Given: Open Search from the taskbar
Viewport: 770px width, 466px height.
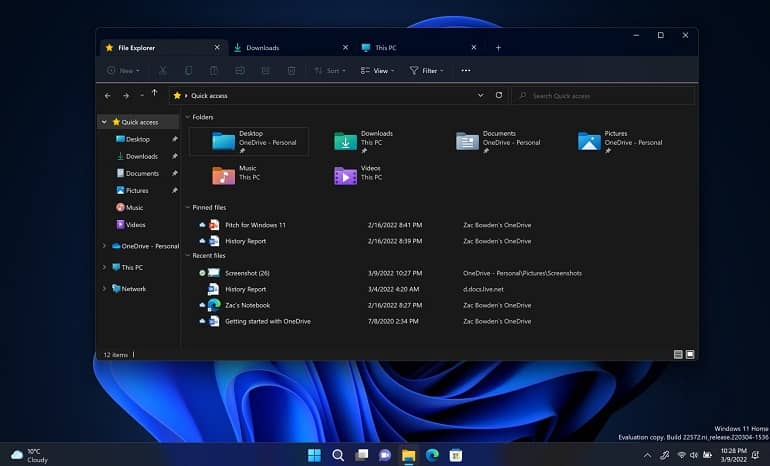Looking at the screenshot, I should pyautogui.click(x=338, y=455).
